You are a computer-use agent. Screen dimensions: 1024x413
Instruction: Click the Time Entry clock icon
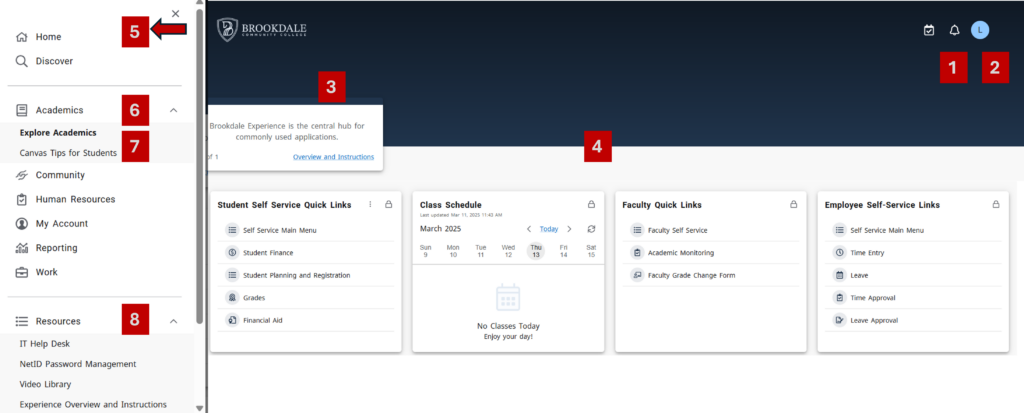(839, 252)
